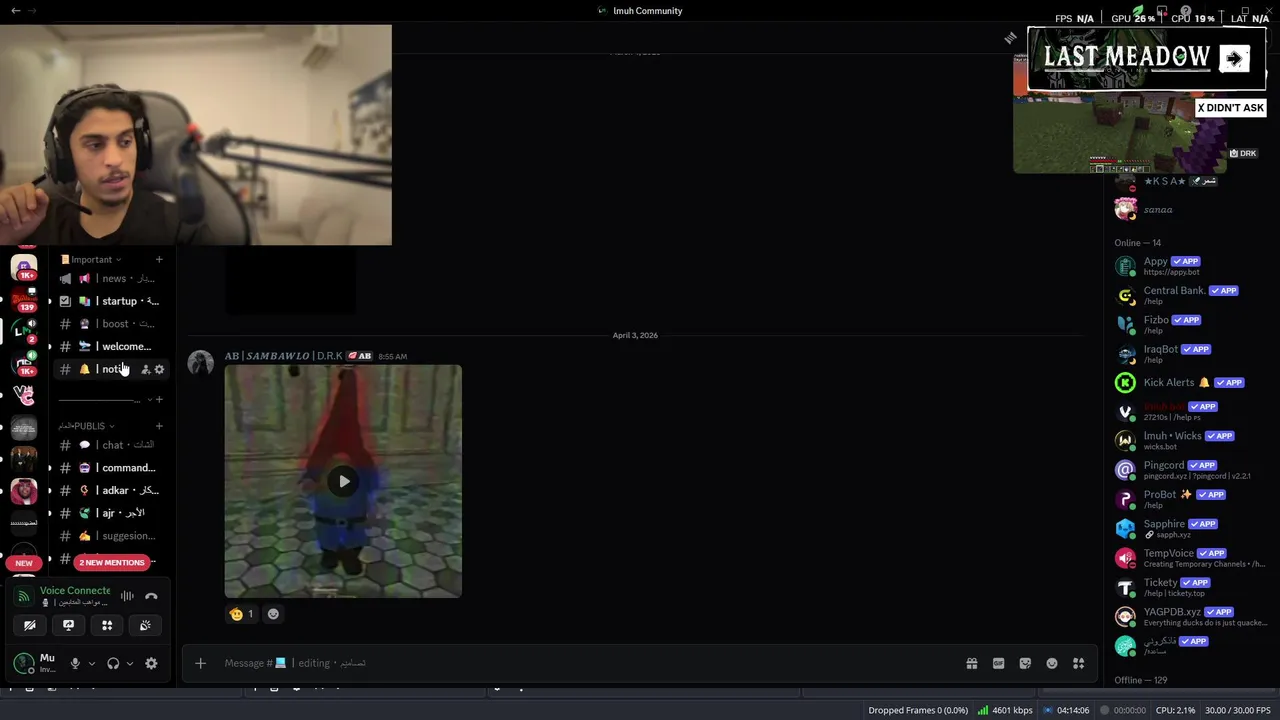Play the gnome video attachment
Viewport: 1280px width, 720px height.
click(x=343, y=481)
